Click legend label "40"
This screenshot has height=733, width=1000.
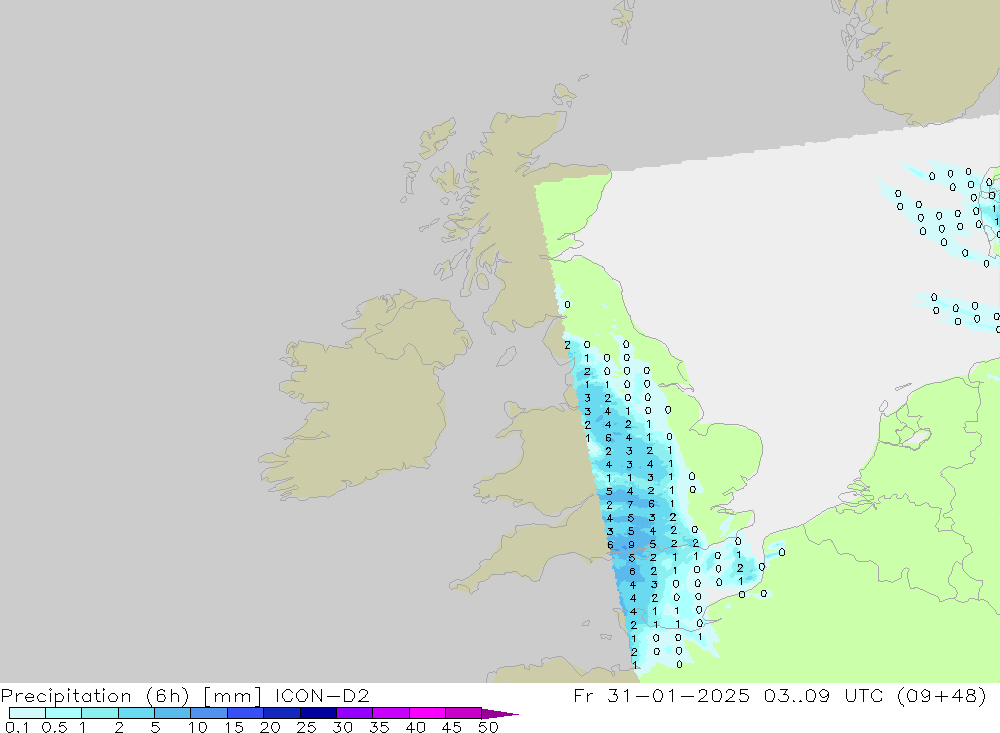416,727
